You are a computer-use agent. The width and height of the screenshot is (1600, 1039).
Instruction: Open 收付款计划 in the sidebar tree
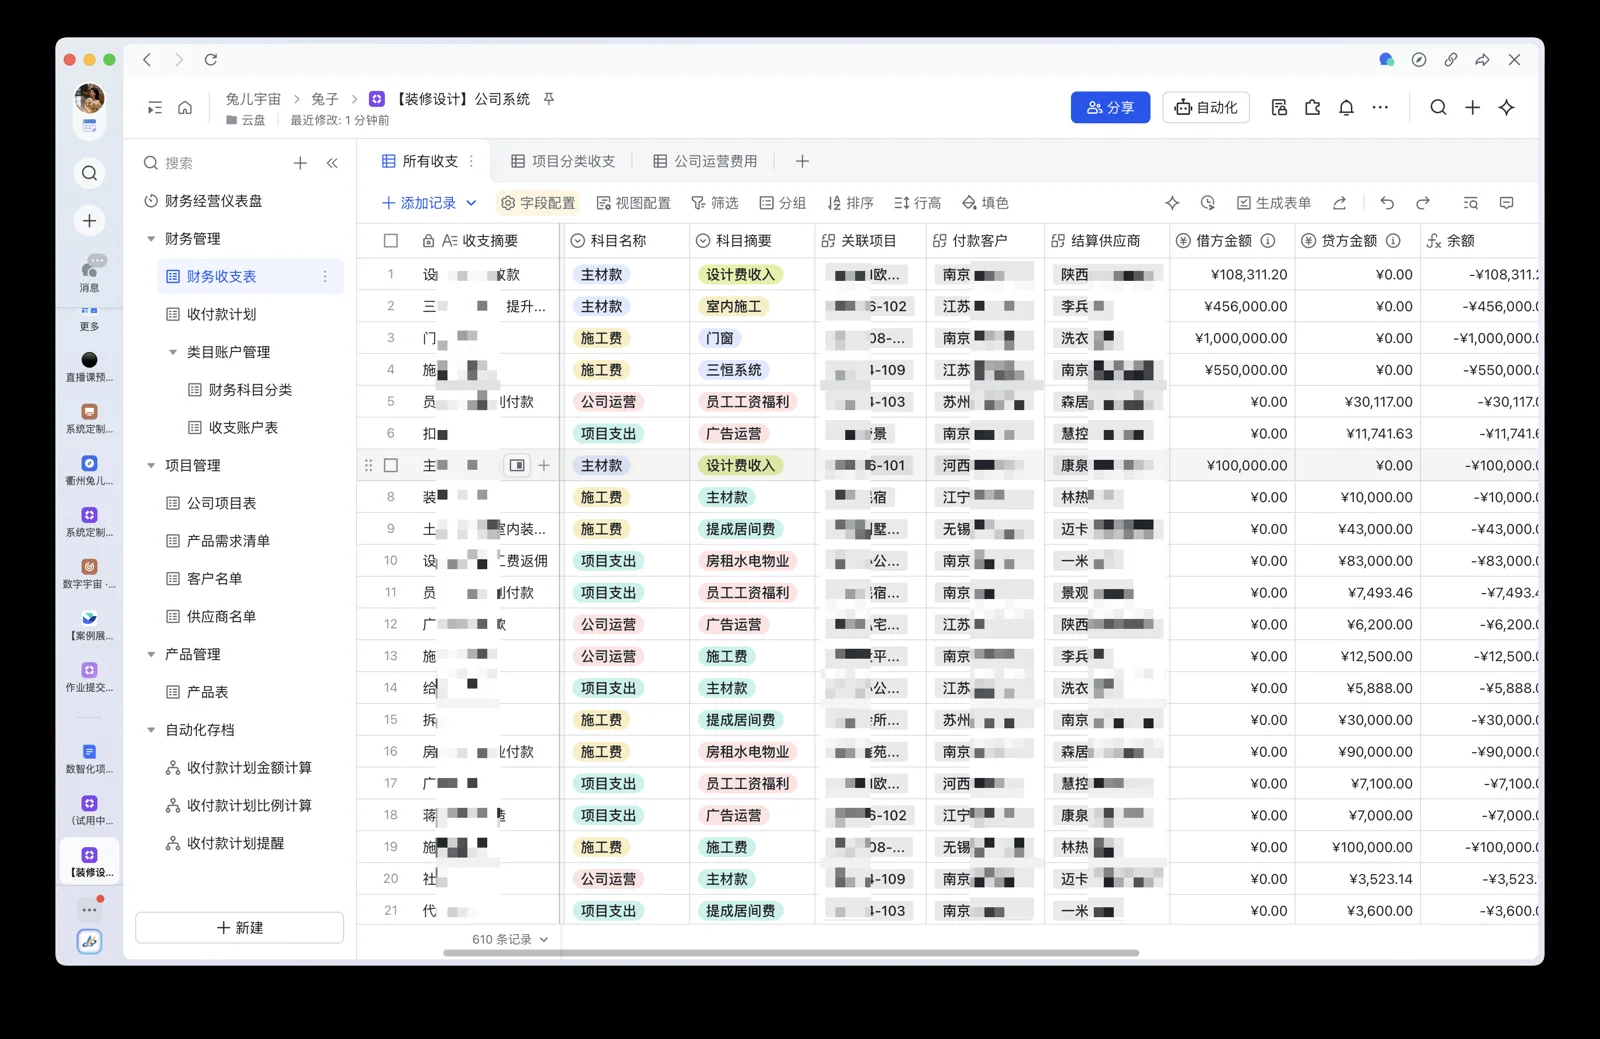(250, 314)
